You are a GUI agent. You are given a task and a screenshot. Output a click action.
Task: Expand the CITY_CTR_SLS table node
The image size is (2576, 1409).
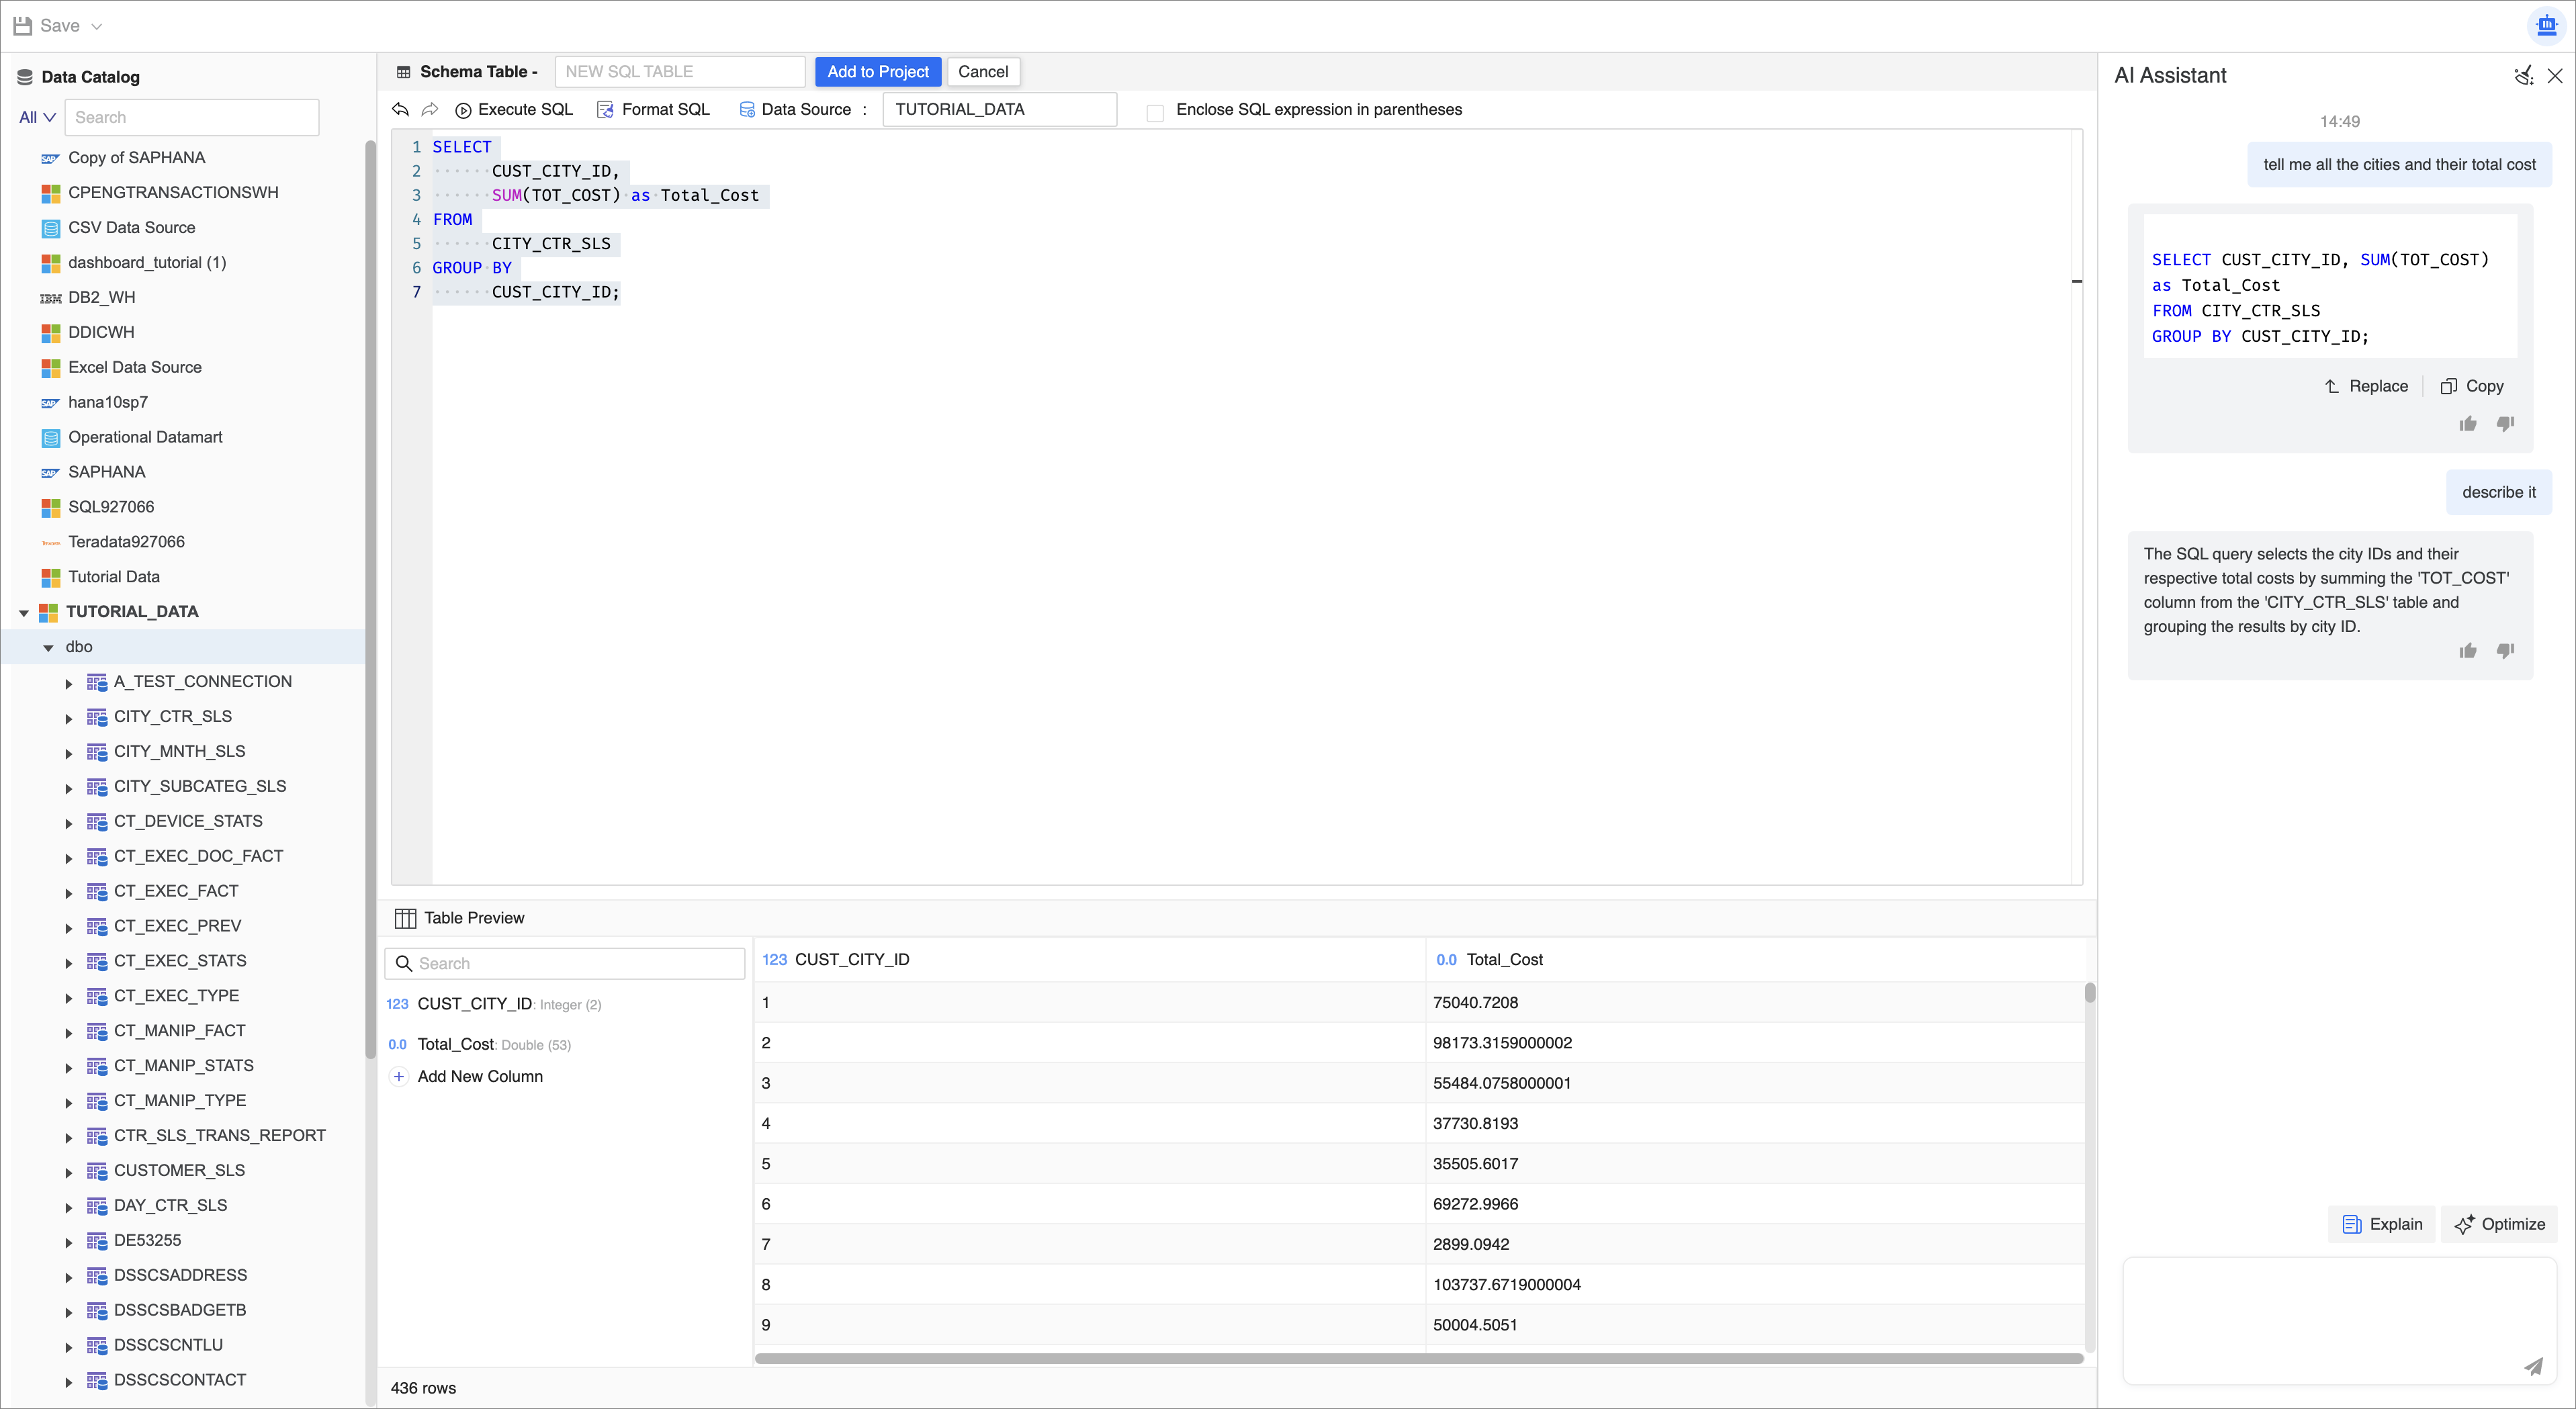69,718
